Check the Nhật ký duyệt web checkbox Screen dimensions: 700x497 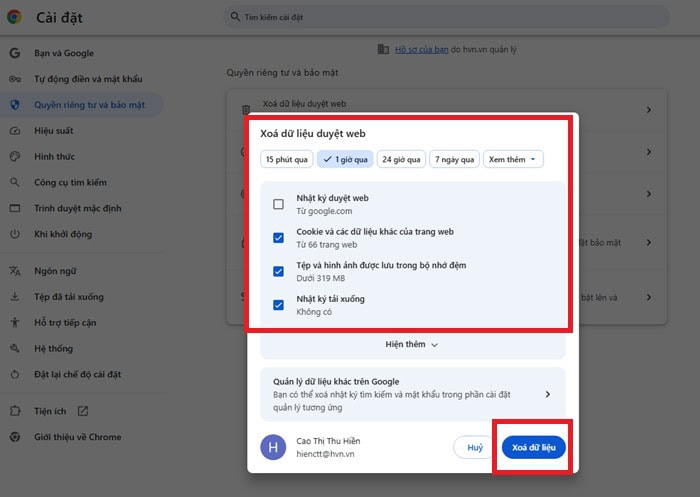pos(278,204)
